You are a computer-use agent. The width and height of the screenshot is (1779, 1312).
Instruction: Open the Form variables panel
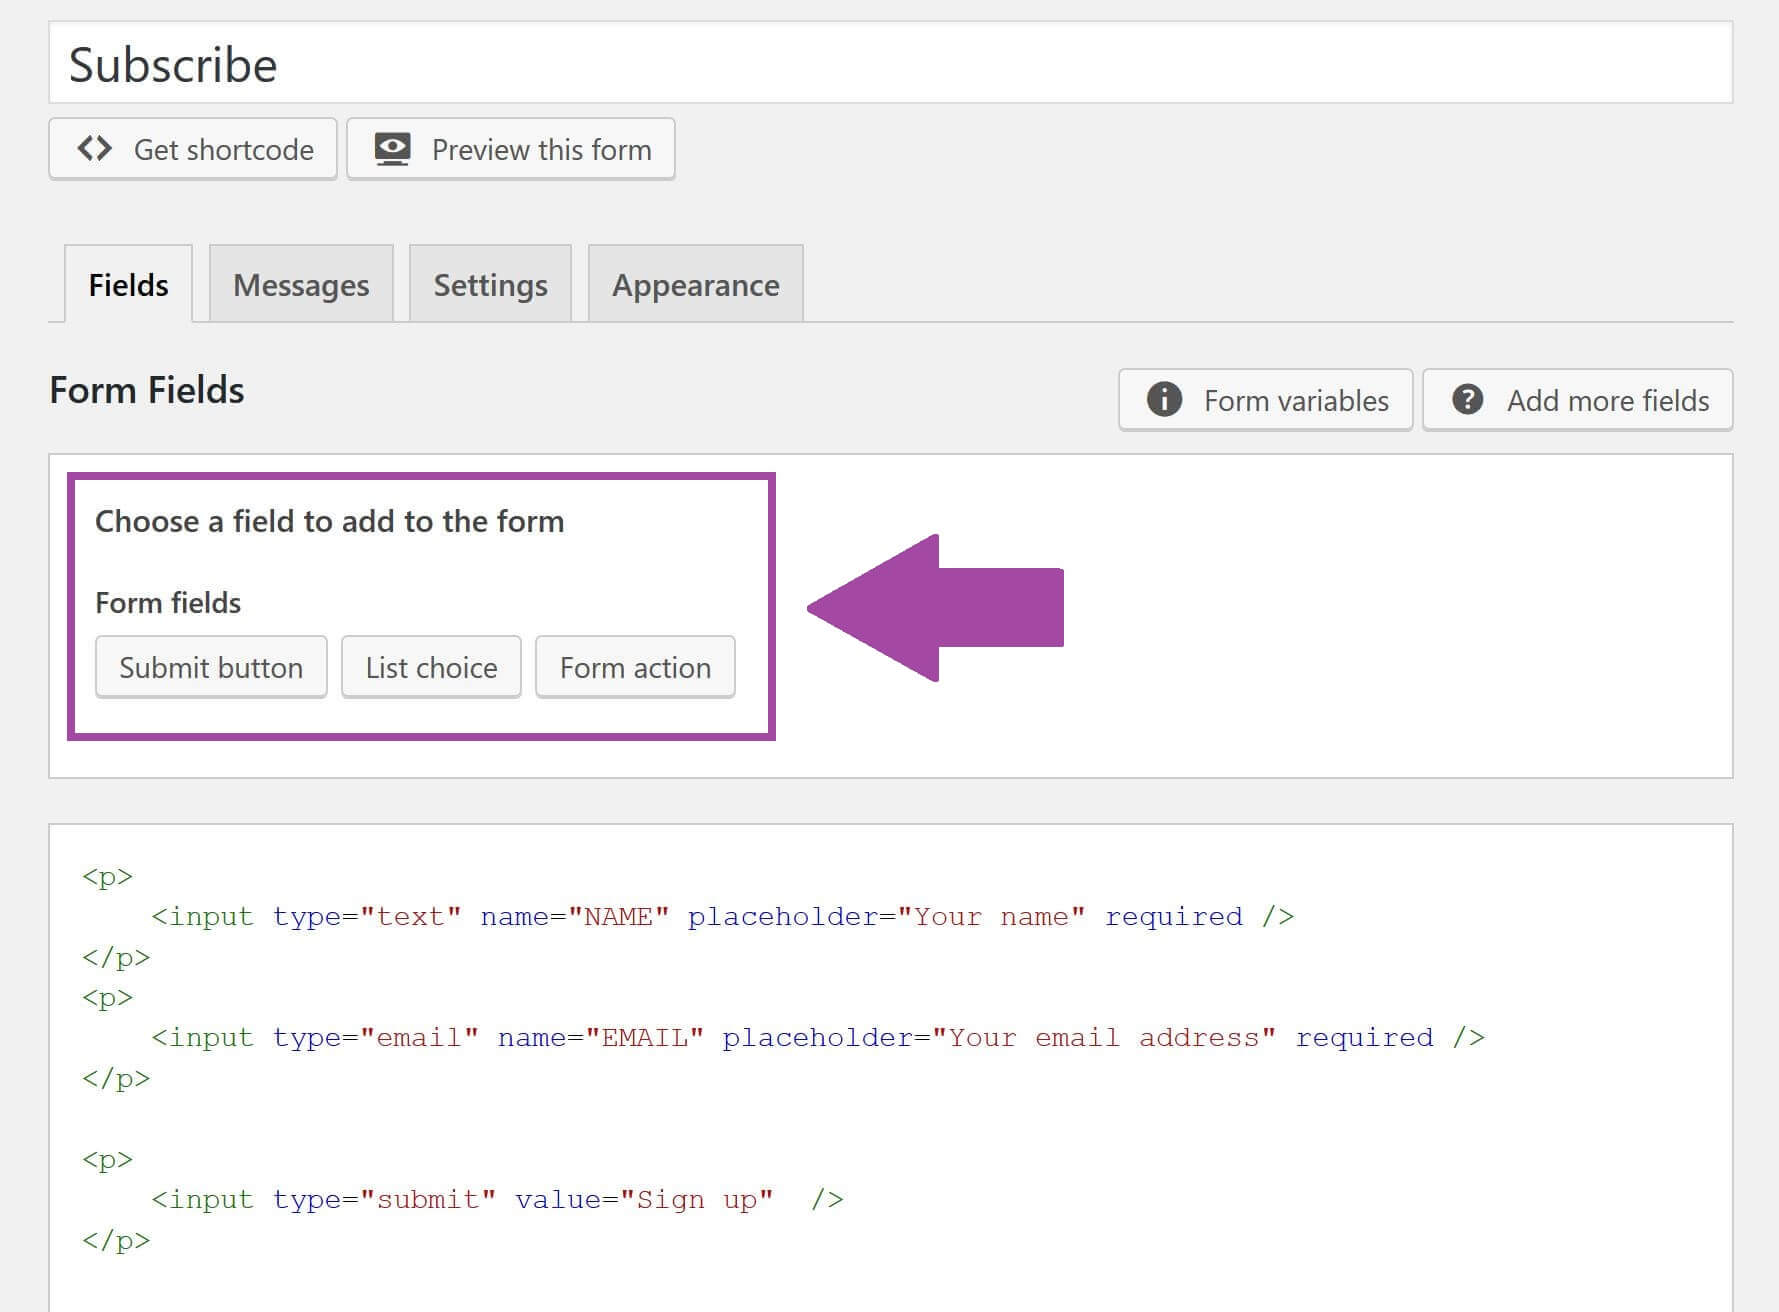1265,400
